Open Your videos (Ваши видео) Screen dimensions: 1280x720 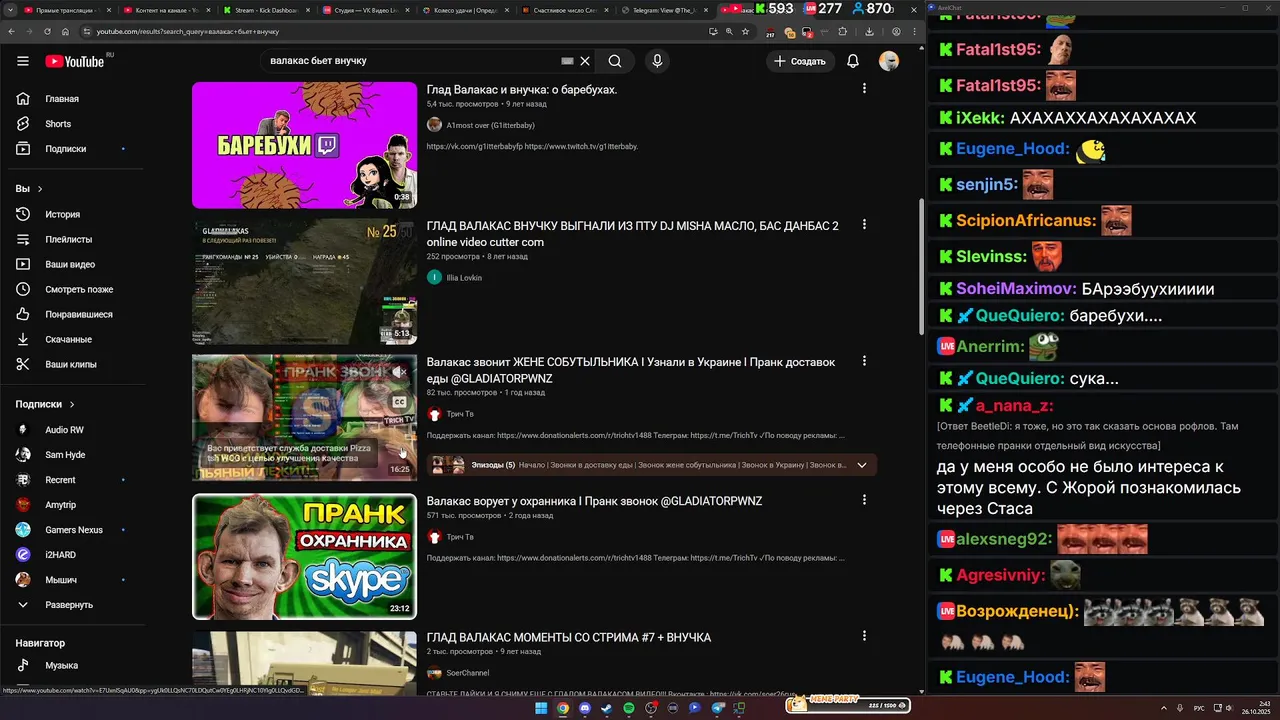pos(72,264)
